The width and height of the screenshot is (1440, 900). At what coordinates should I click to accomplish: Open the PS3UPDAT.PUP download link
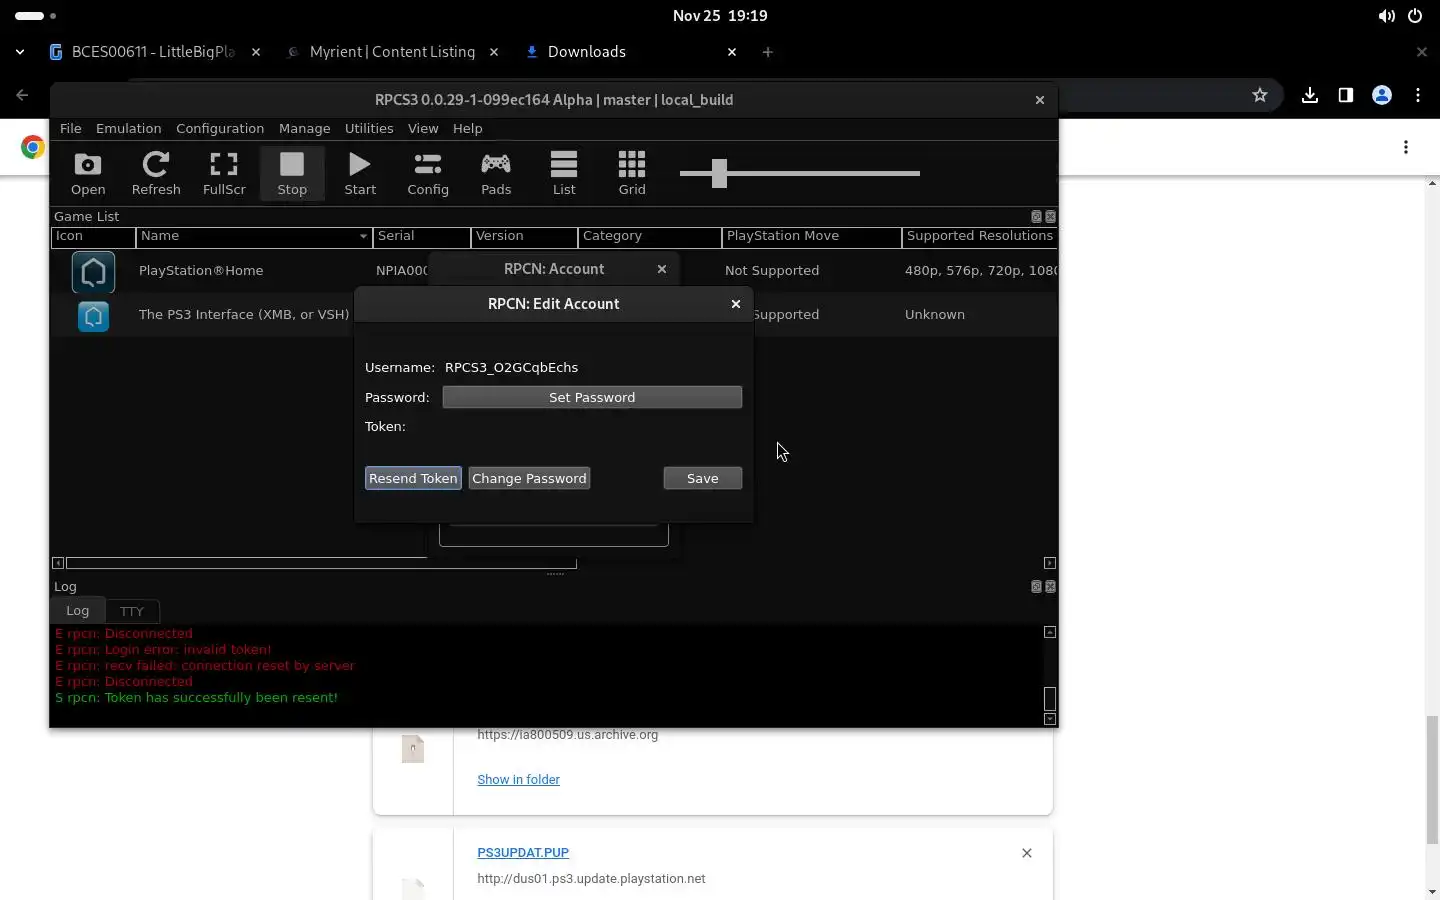point(523,853)
